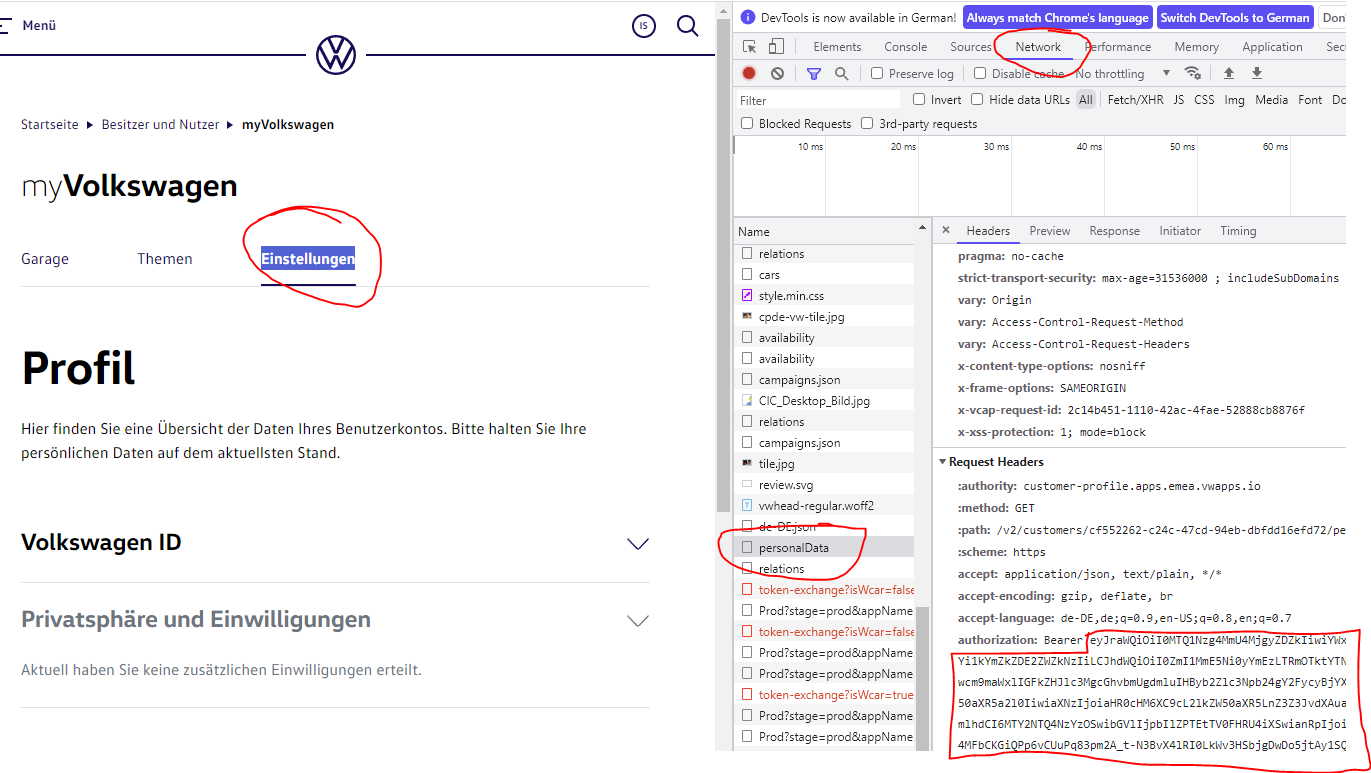This screenshot has height=773, width=1371.
Task: Click the Volkswagen logo
Action: [x=336, y=55]
